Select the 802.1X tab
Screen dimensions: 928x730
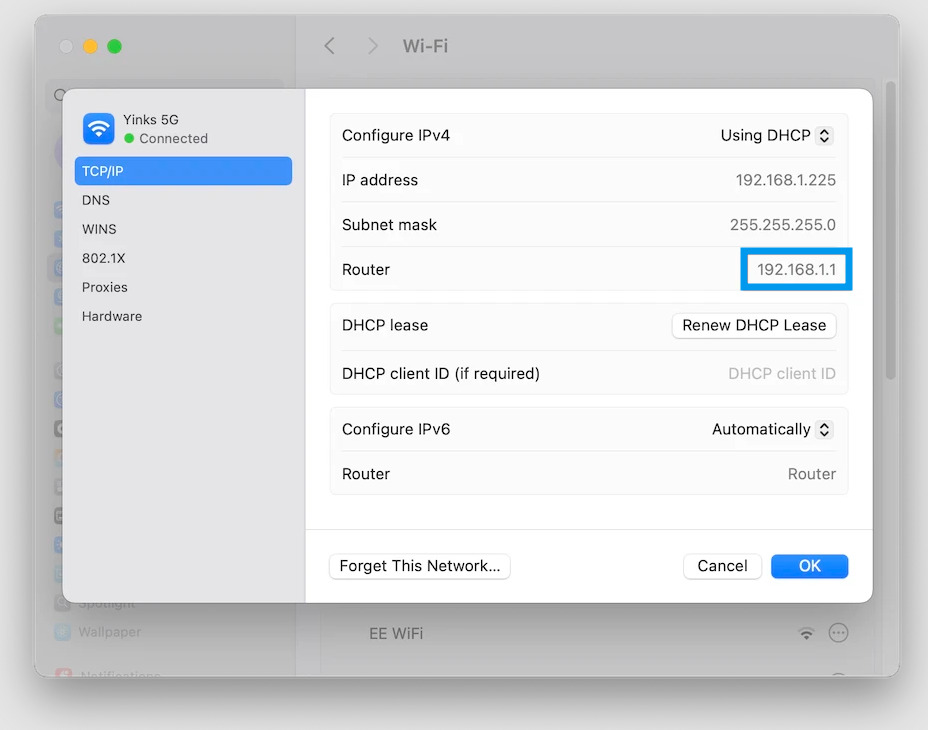(x=103, y=258)
